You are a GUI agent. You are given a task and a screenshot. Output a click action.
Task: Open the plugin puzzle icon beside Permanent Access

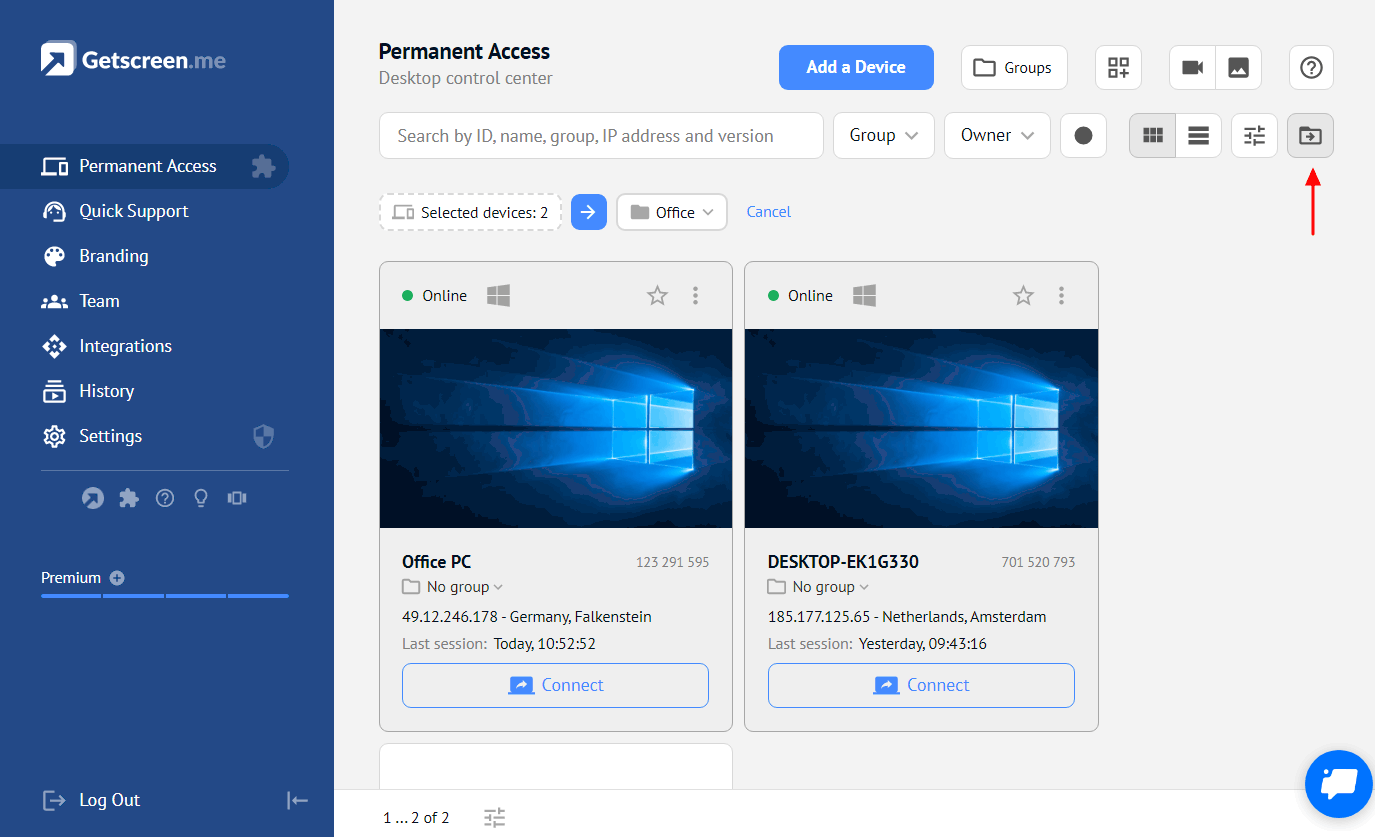point(263,166)
